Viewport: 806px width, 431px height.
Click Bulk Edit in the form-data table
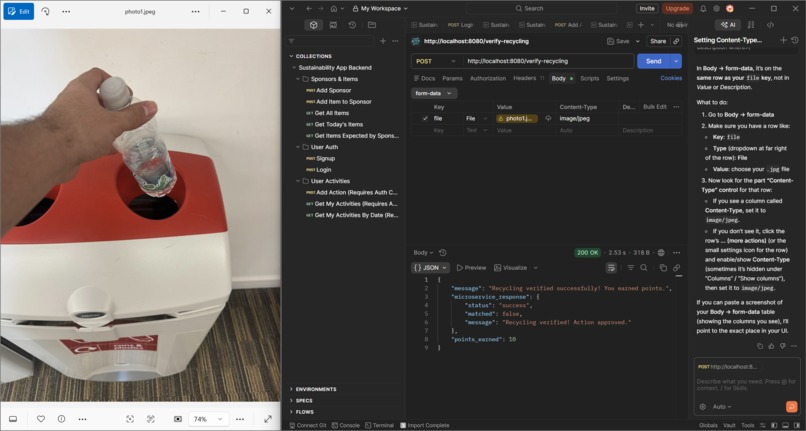[x=654, y=106]
